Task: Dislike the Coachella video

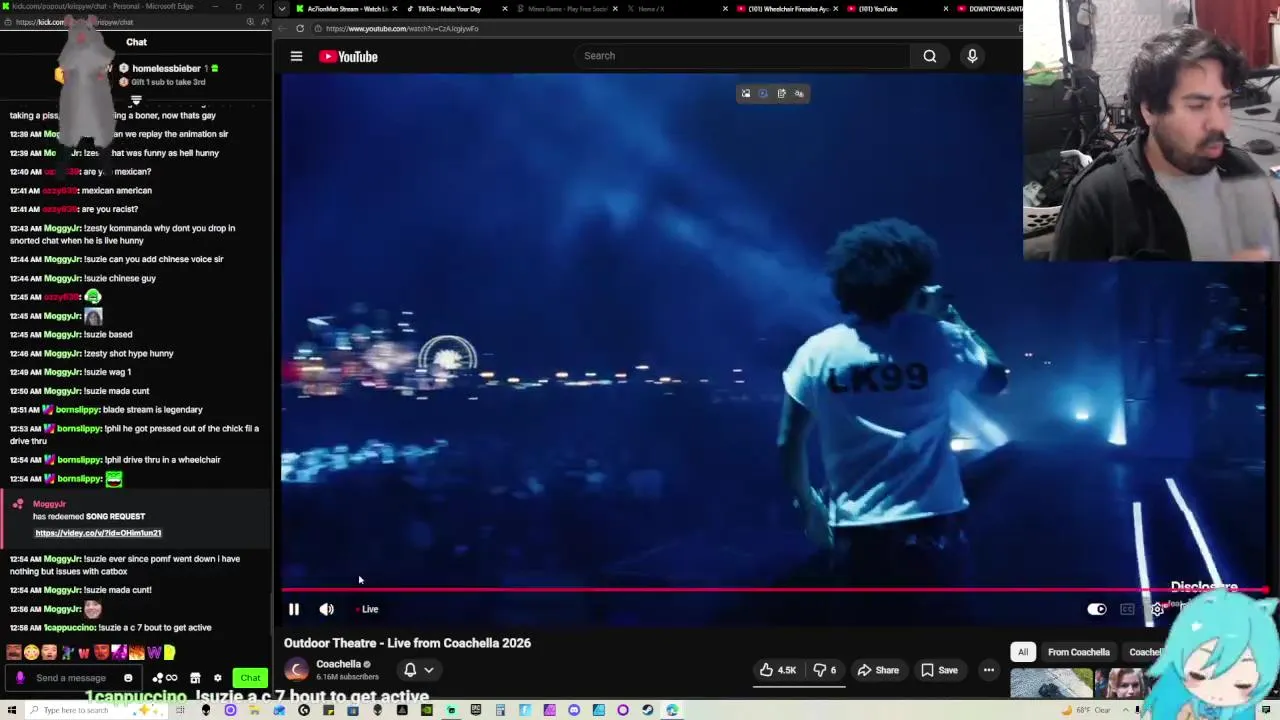Action: pyautogui.click(x=825, y=670)
